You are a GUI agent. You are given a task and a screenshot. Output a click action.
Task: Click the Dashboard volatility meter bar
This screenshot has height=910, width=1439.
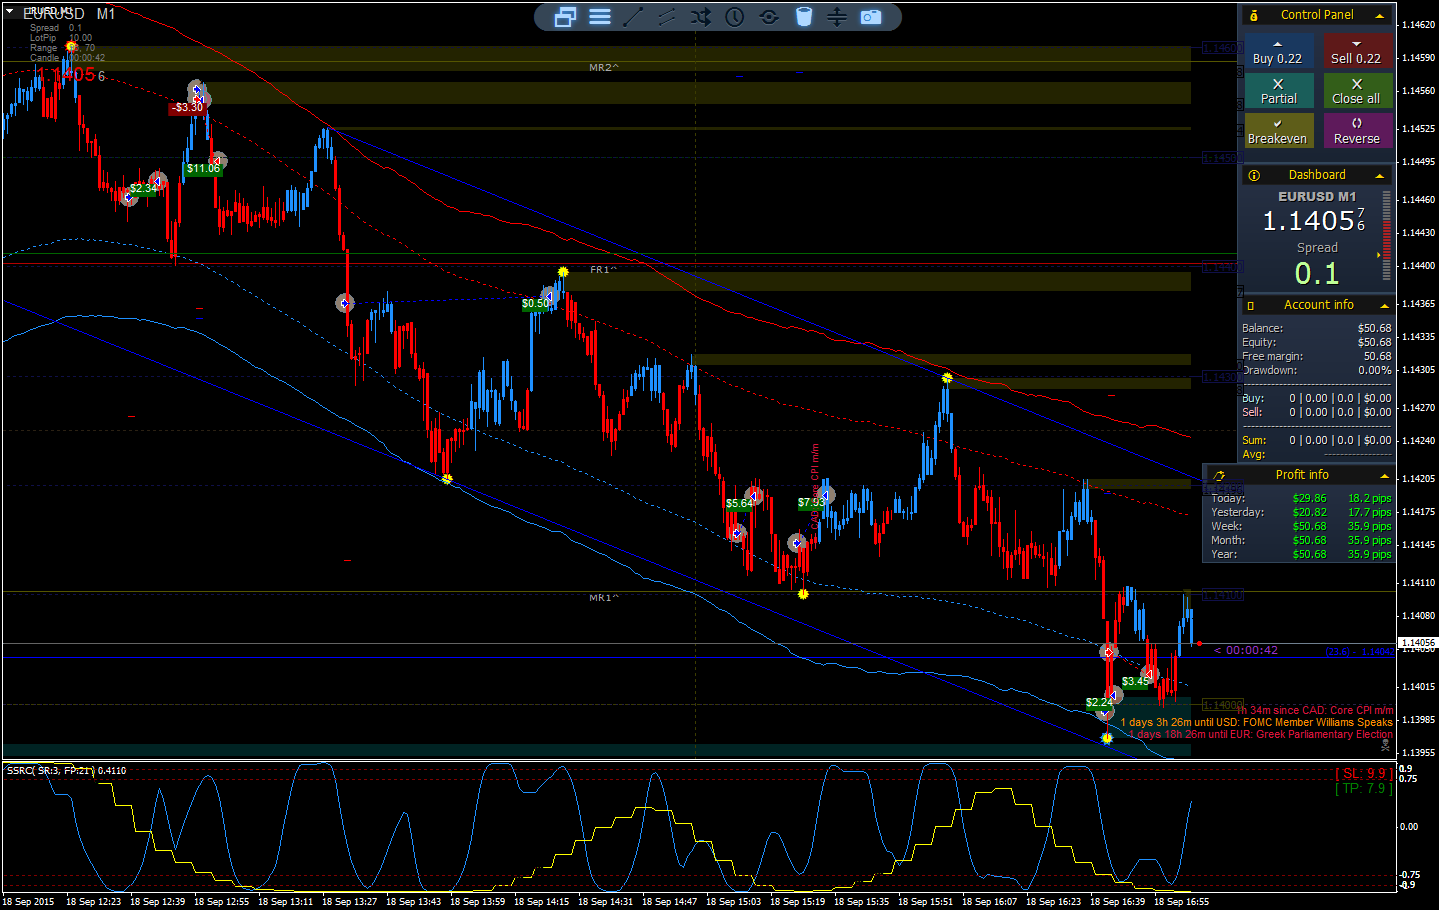coord(1386,238)
